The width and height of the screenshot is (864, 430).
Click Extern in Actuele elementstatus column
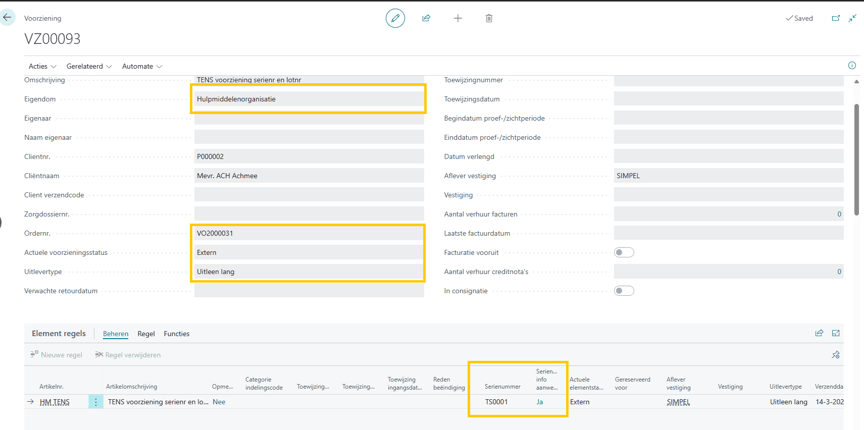click(x=580, y=402)
